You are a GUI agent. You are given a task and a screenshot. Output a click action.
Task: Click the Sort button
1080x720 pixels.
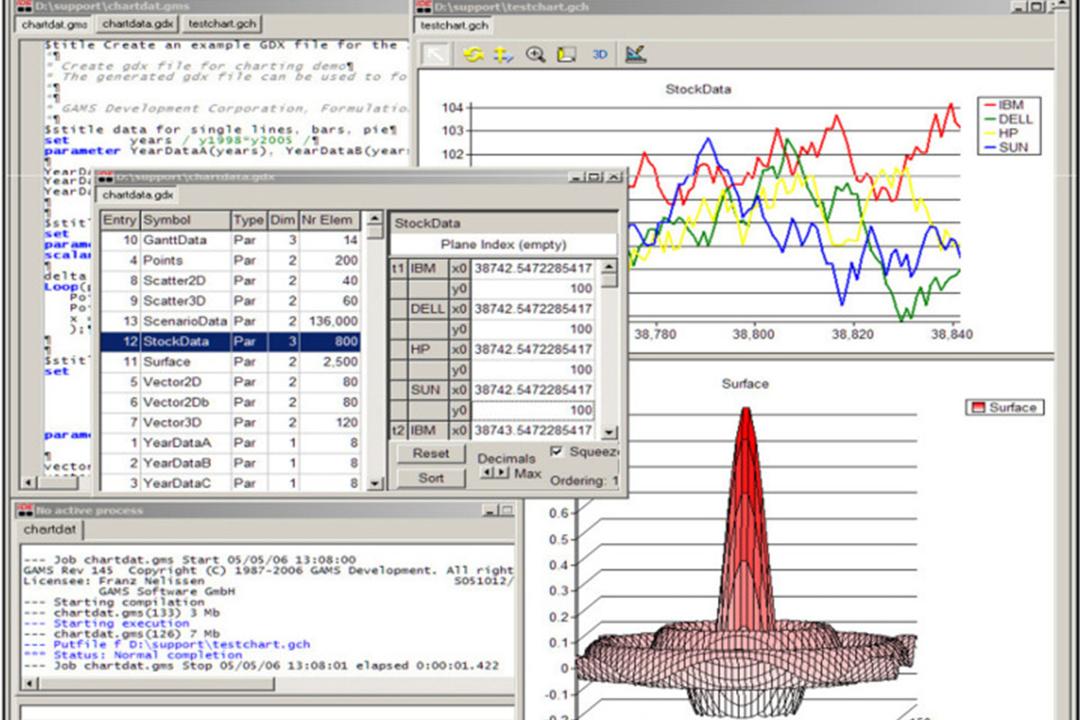coord(431,477)
